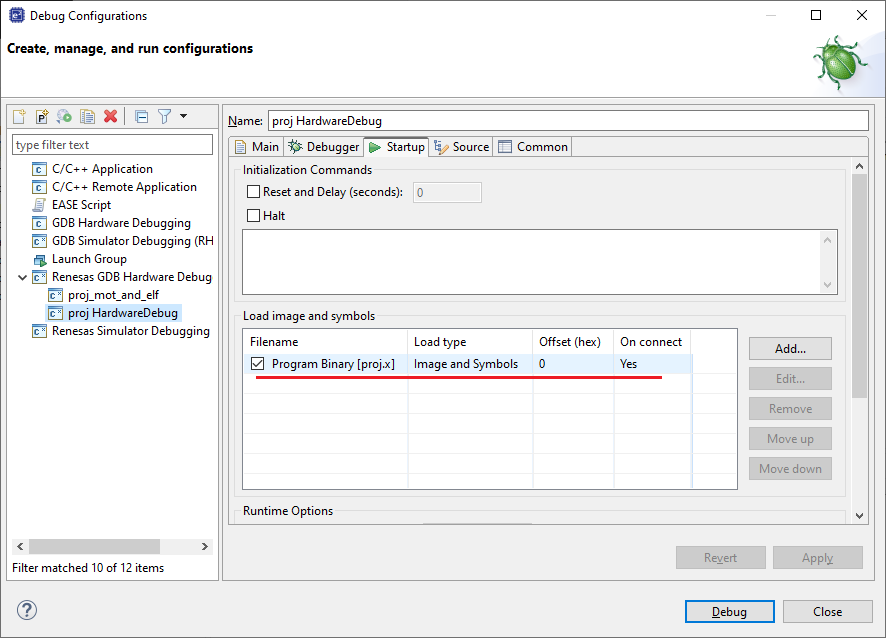Image resolution: width=886 pixels, height=638 pixels.
Task: Enable Reset and Delay checkbox
Action: coord(254,192)
